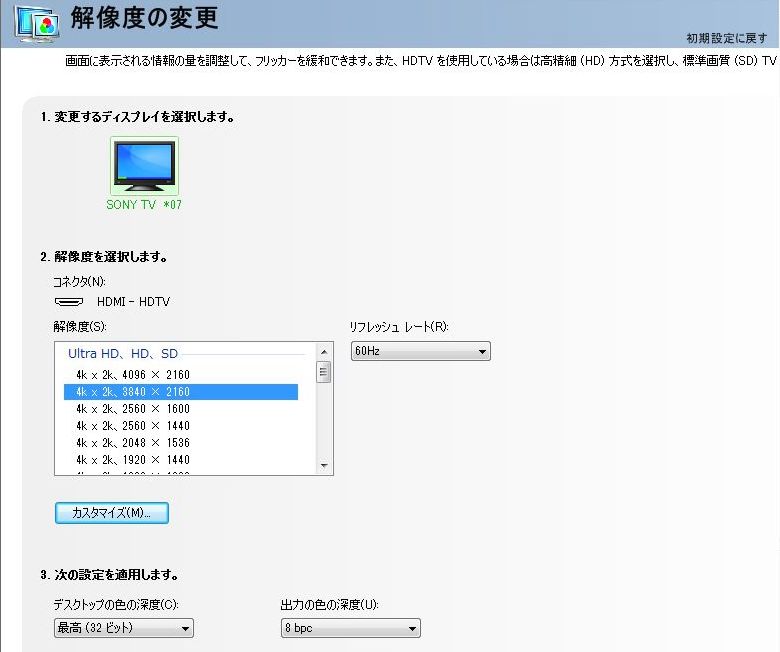Click the resolution list scroll down arrow

(324, 465)
